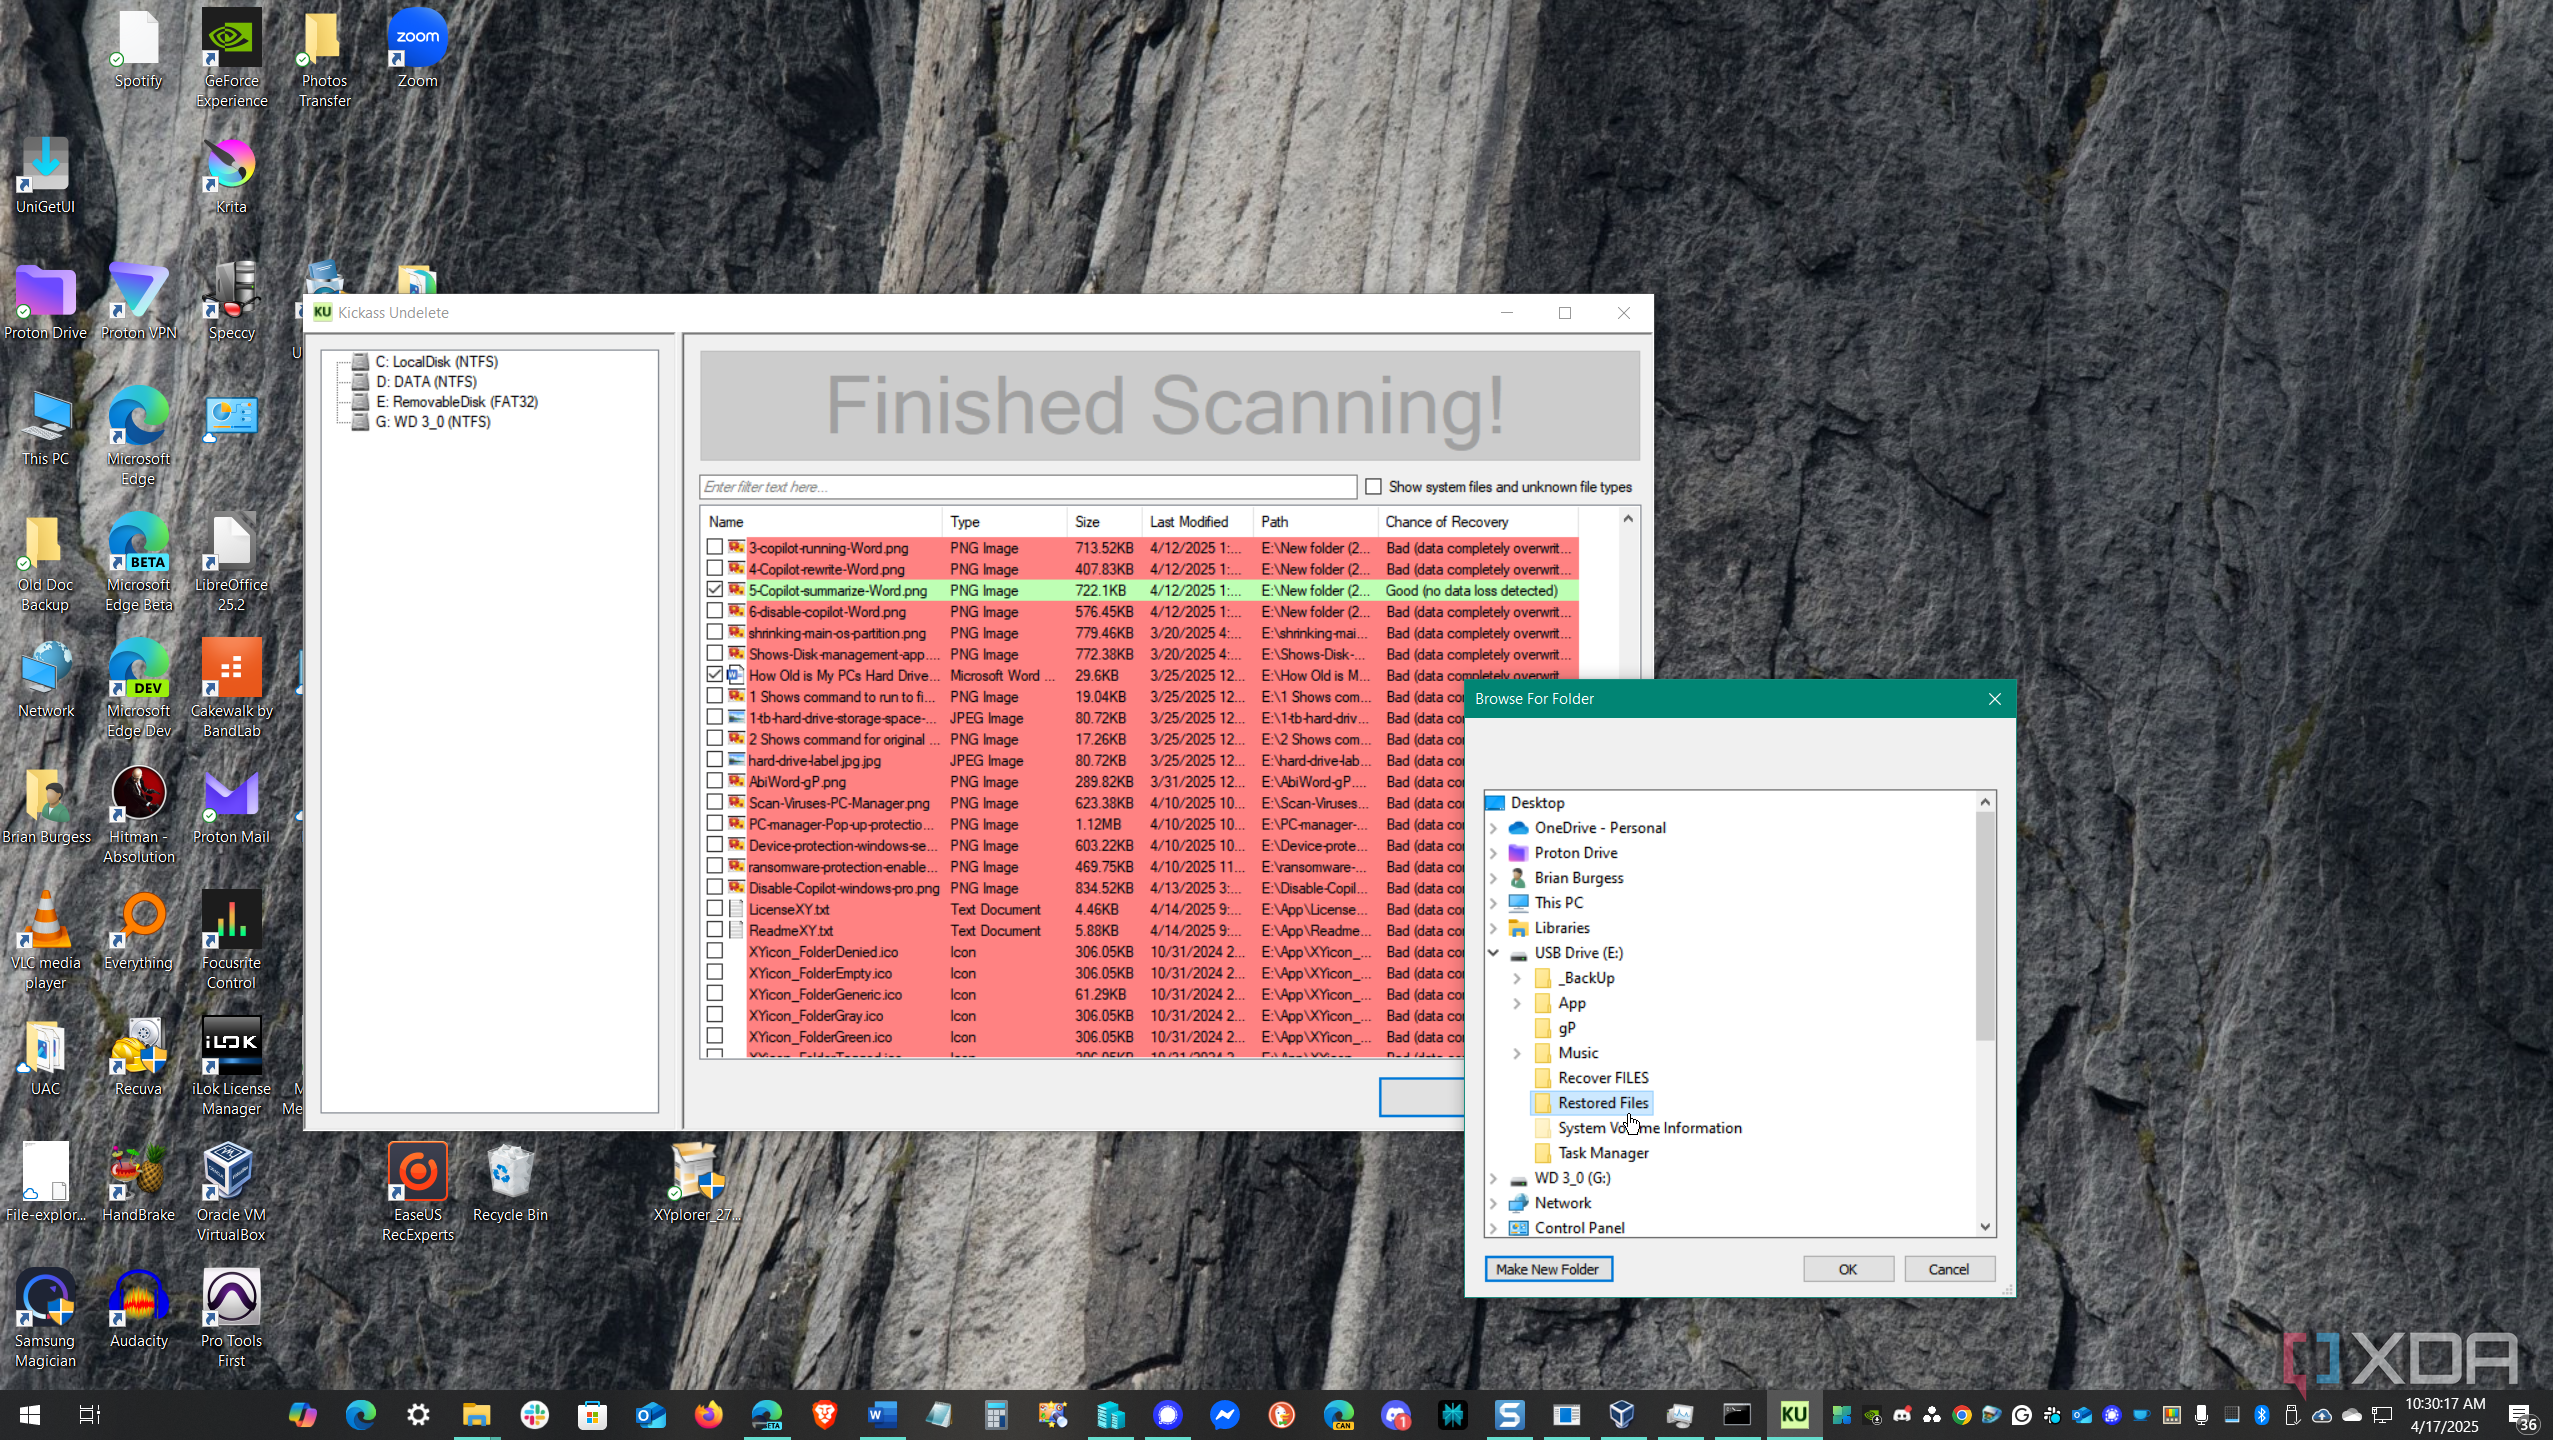Expand the OneDrive - Personal tree node

click(1494, 828)
